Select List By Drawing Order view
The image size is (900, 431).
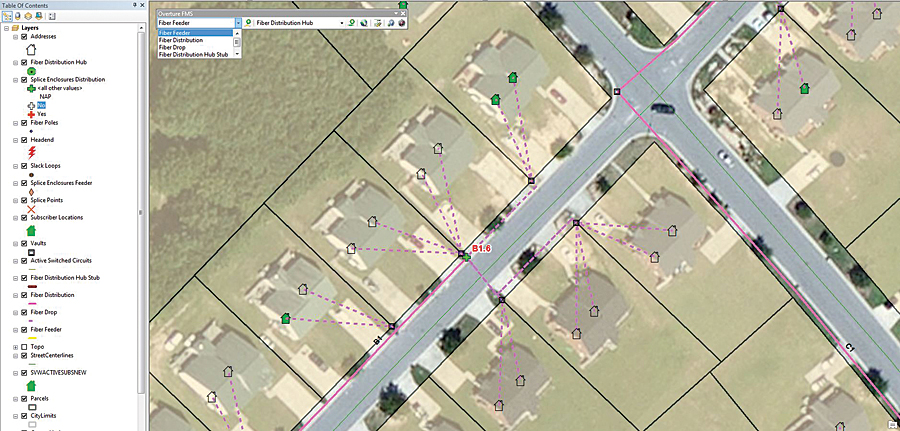tap(6, 16)
